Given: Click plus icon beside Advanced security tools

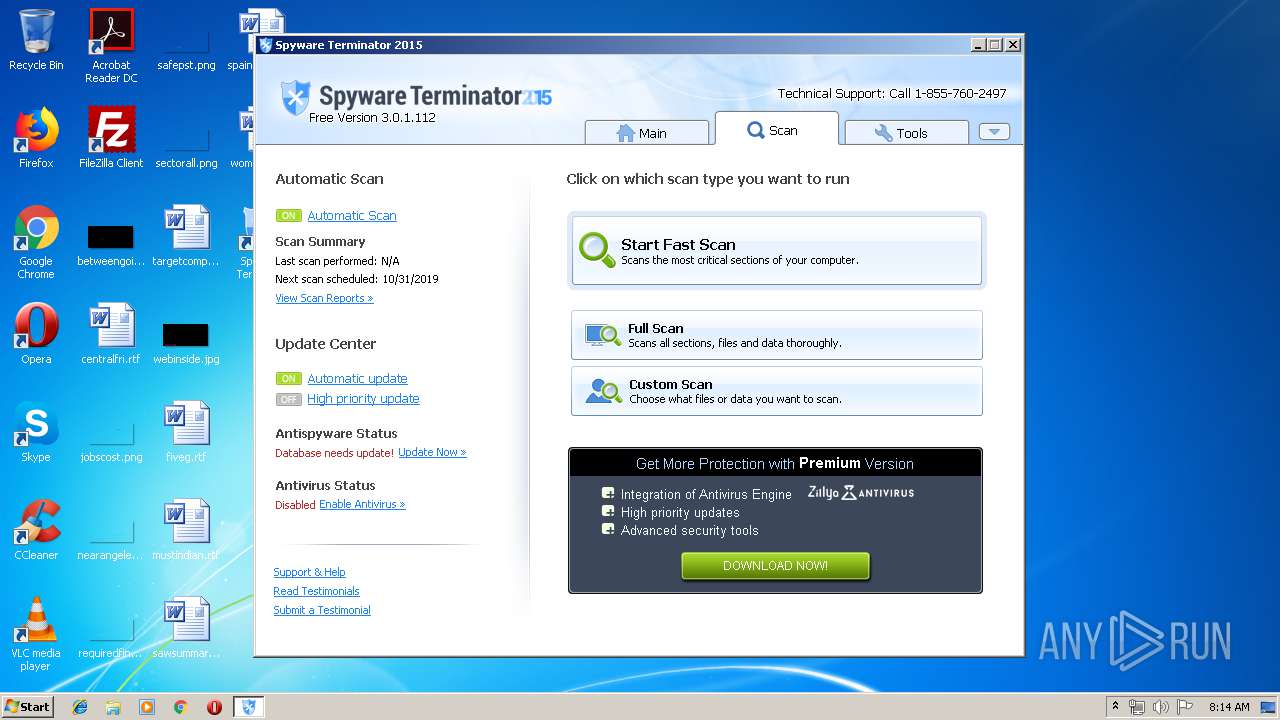Looking at the screenshot, I should click(x=608, y=529).
